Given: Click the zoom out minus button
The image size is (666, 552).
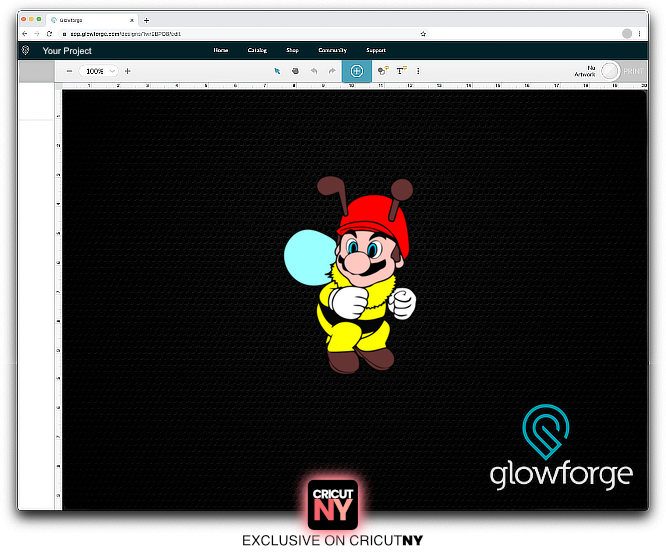Looking at the screenshot, I should (x=69, y=71).
